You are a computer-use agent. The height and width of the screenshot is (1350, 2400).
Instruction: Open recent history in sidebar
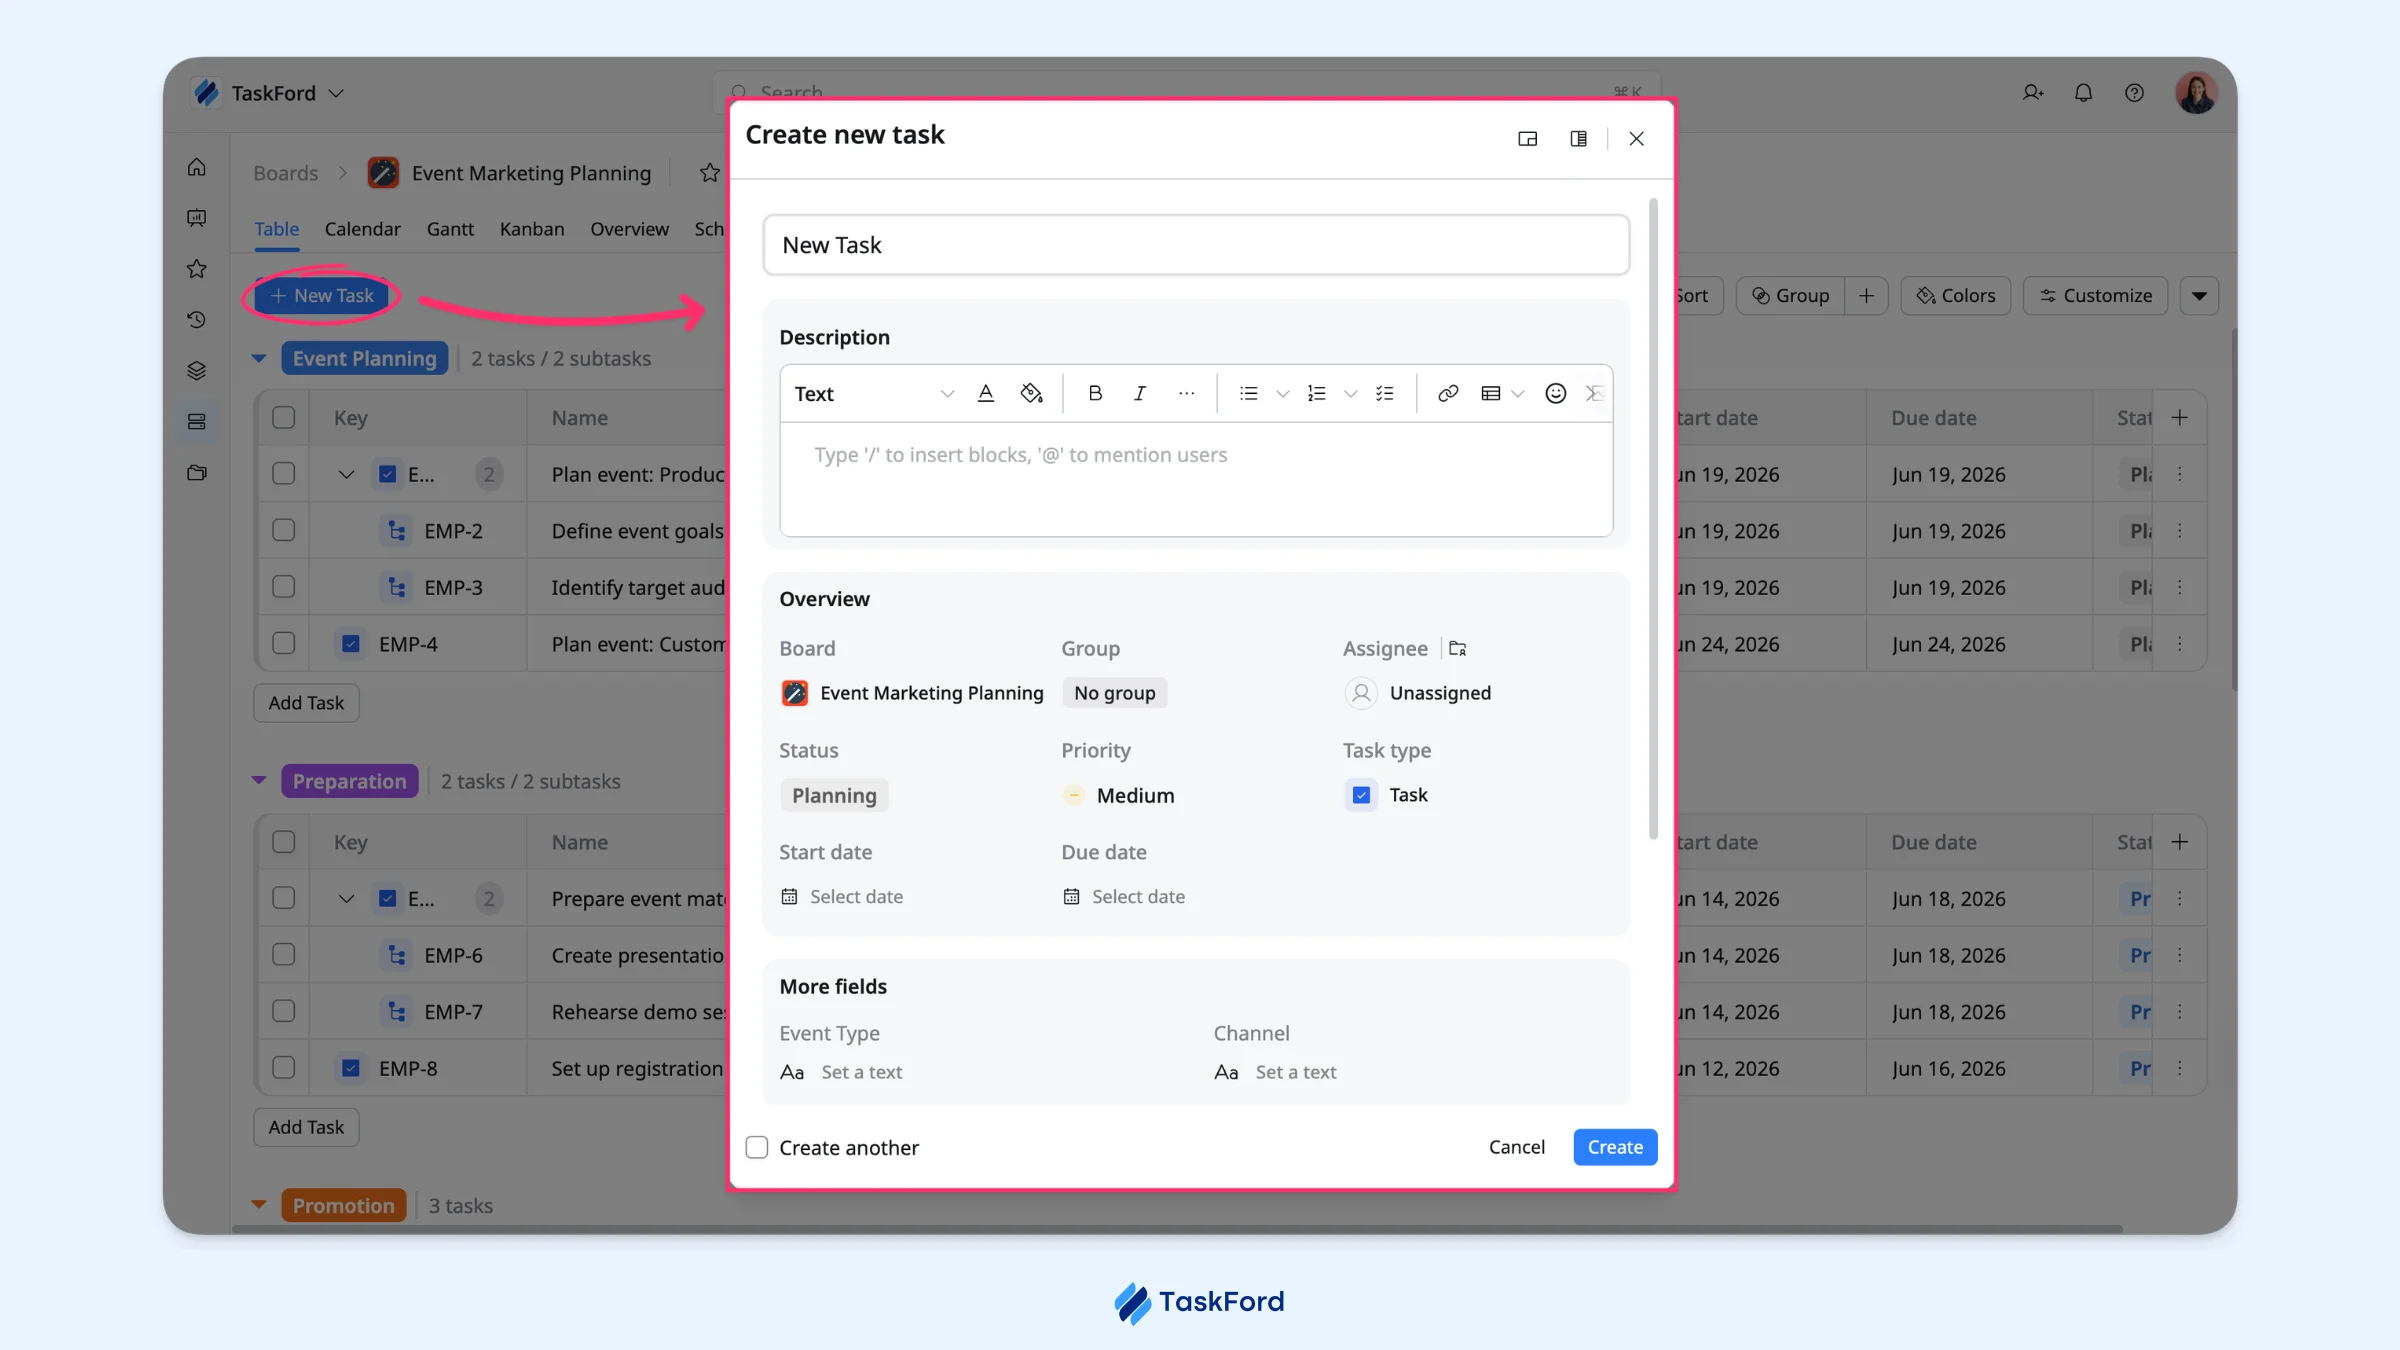[197, 320]
